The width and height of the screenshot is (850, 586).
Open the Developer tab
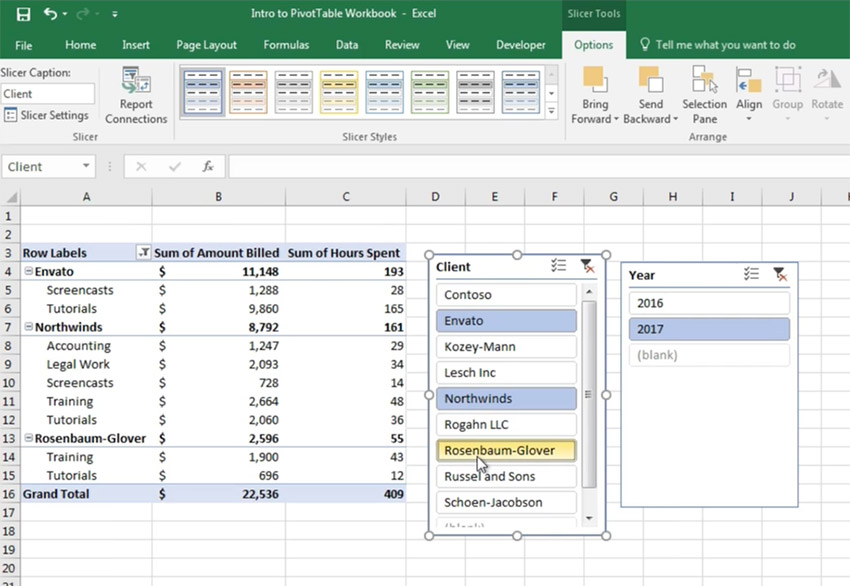[x=520, y=45]
